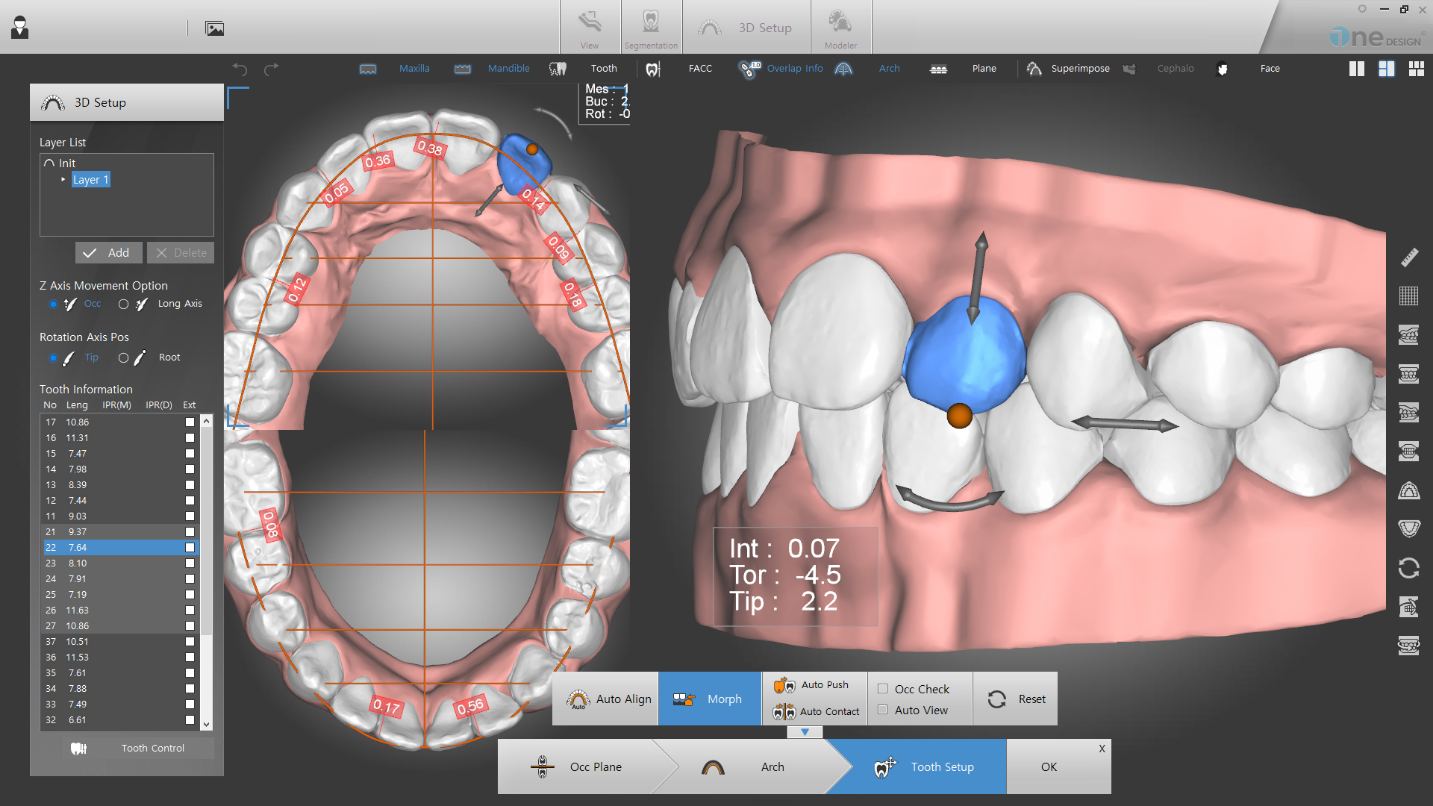Select the arch-shaped view icon in the right sidebar
Image resolution: width=1433 pixels, height=806 pixels.
[1408, 490]
